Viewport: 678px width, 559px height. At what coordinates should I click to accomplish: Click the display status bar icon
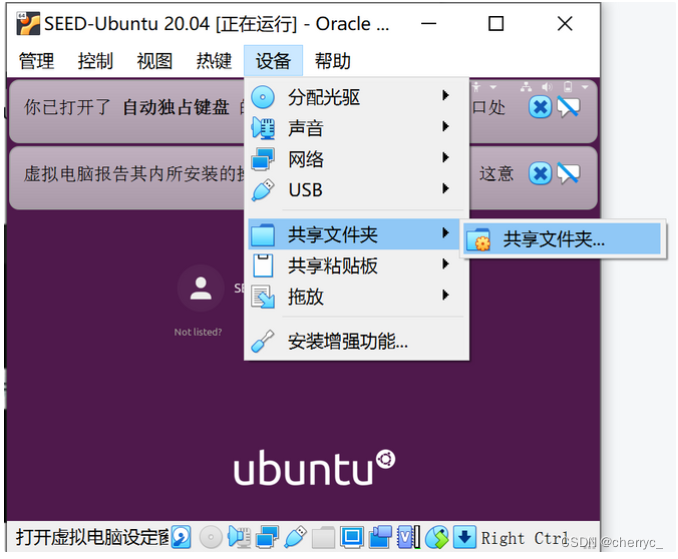(352, 537)
